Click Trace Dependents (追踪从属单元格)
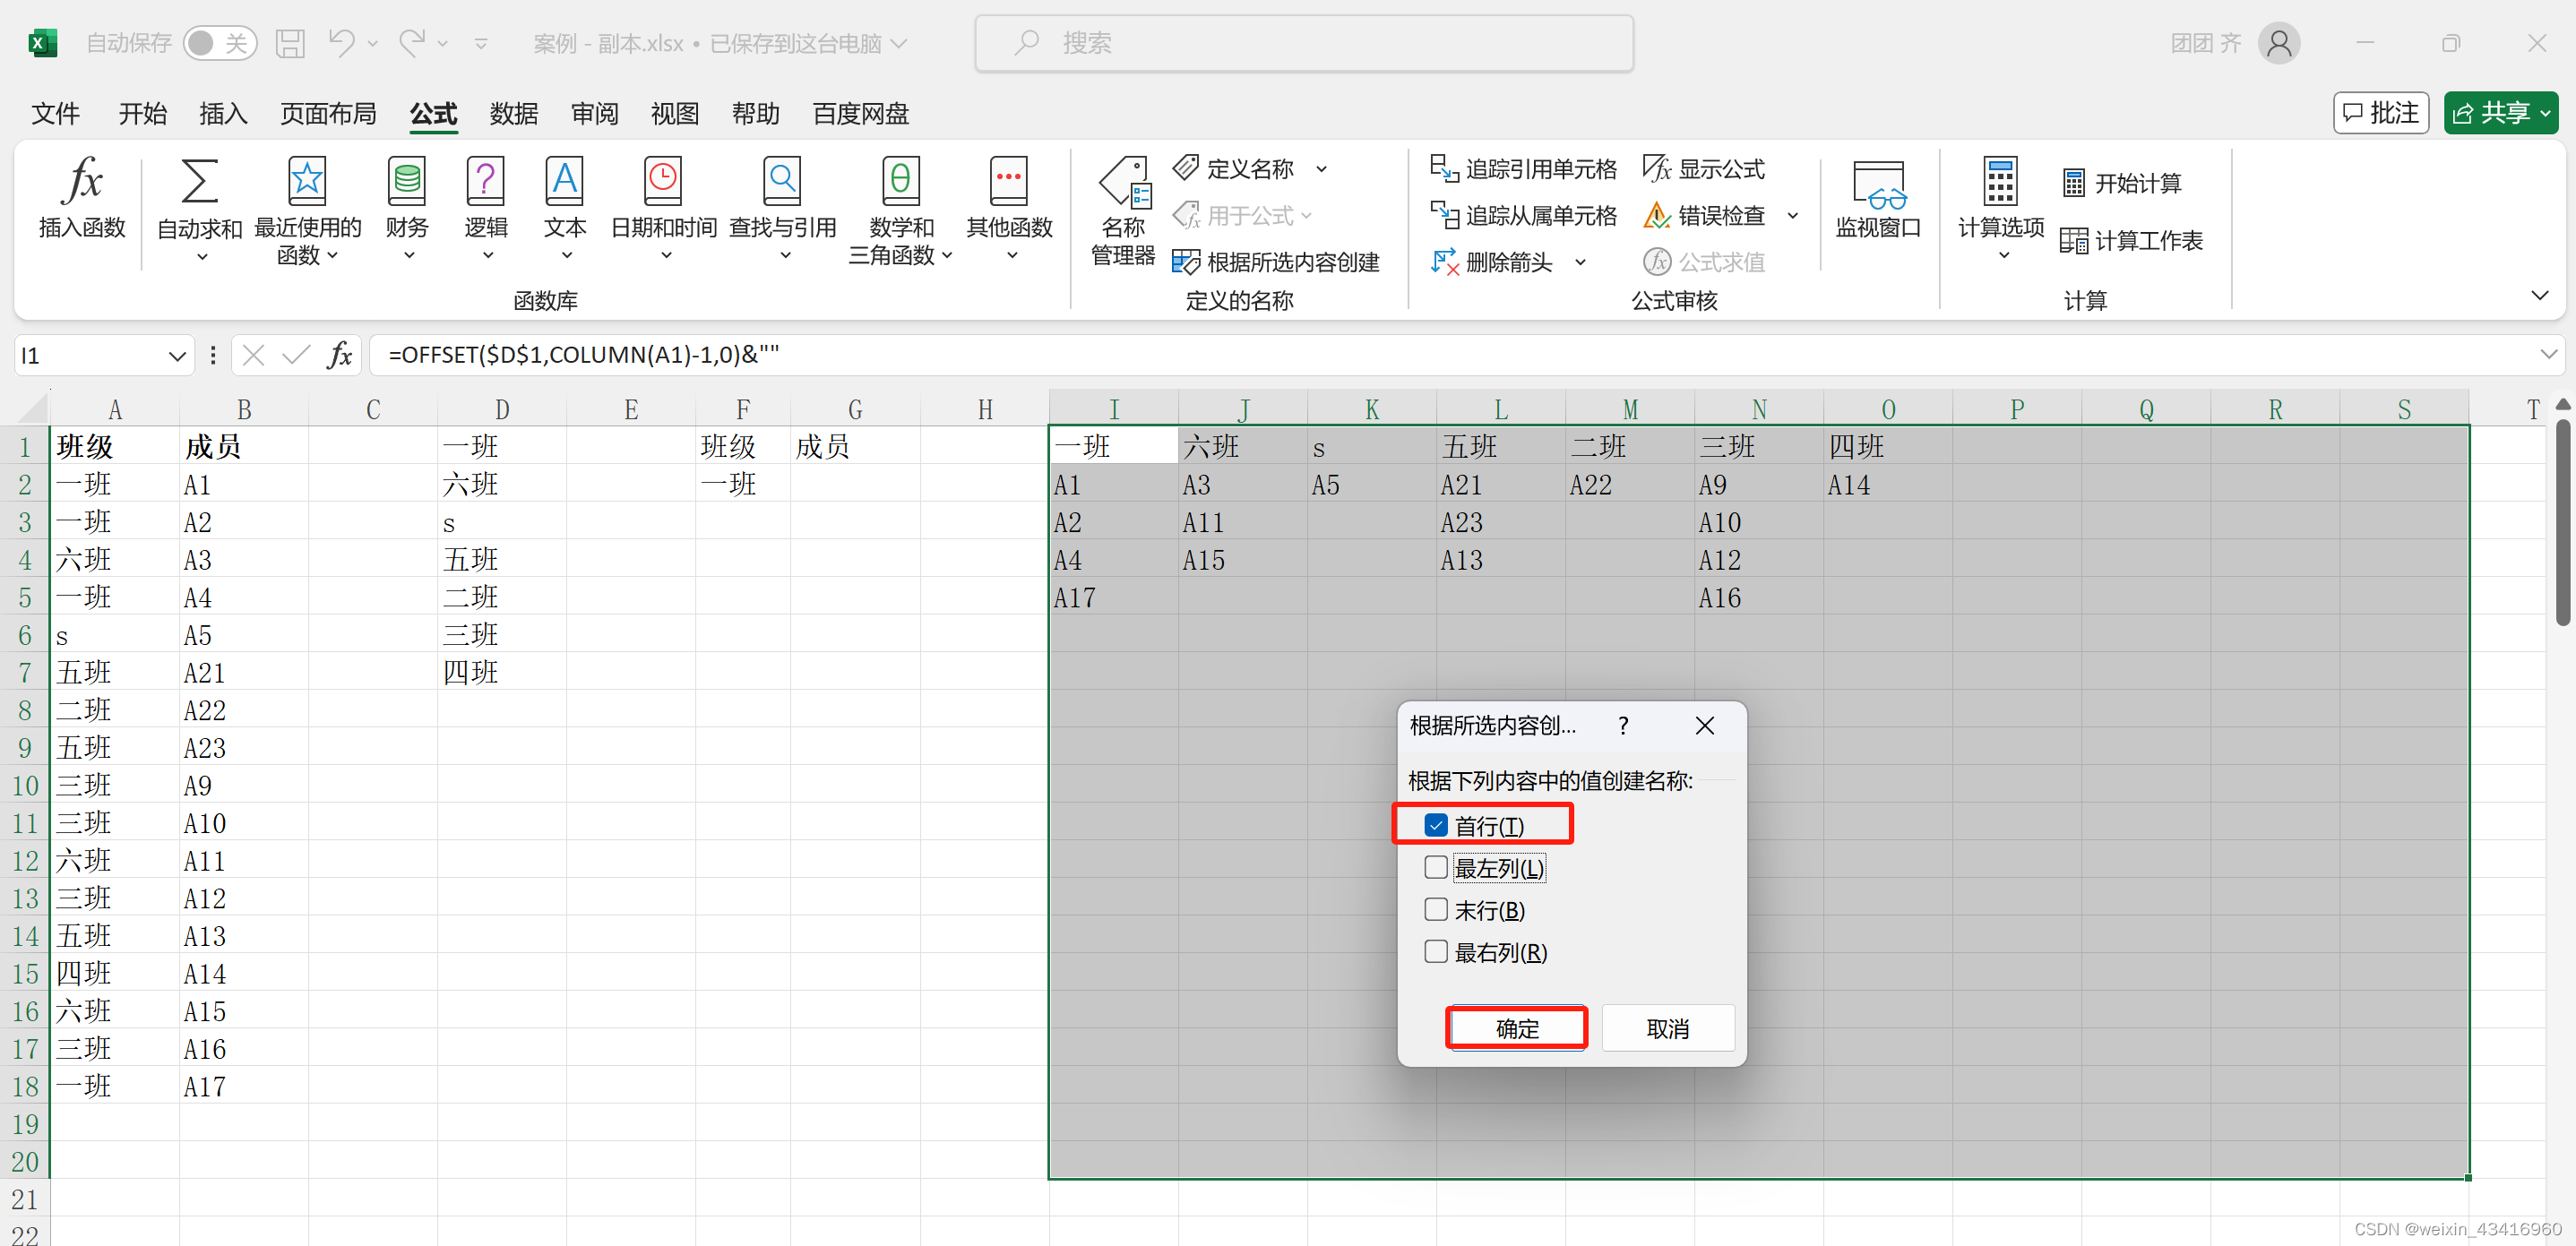 point(1523,215)
